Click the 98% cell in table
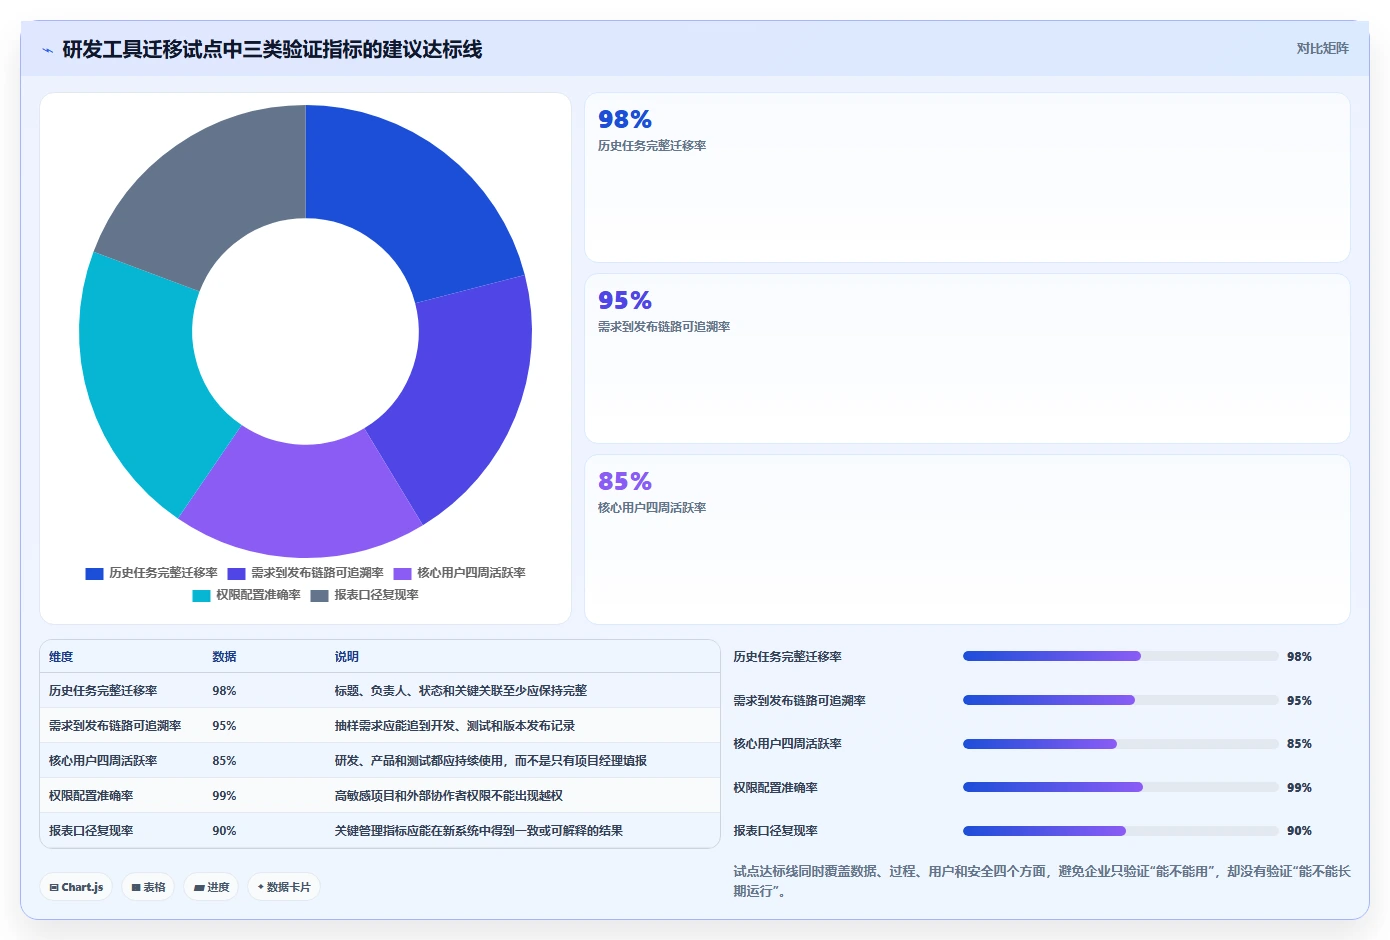The height and width of the screenshot is (940, 1390). pyautogui.click(x=224, y=691)
